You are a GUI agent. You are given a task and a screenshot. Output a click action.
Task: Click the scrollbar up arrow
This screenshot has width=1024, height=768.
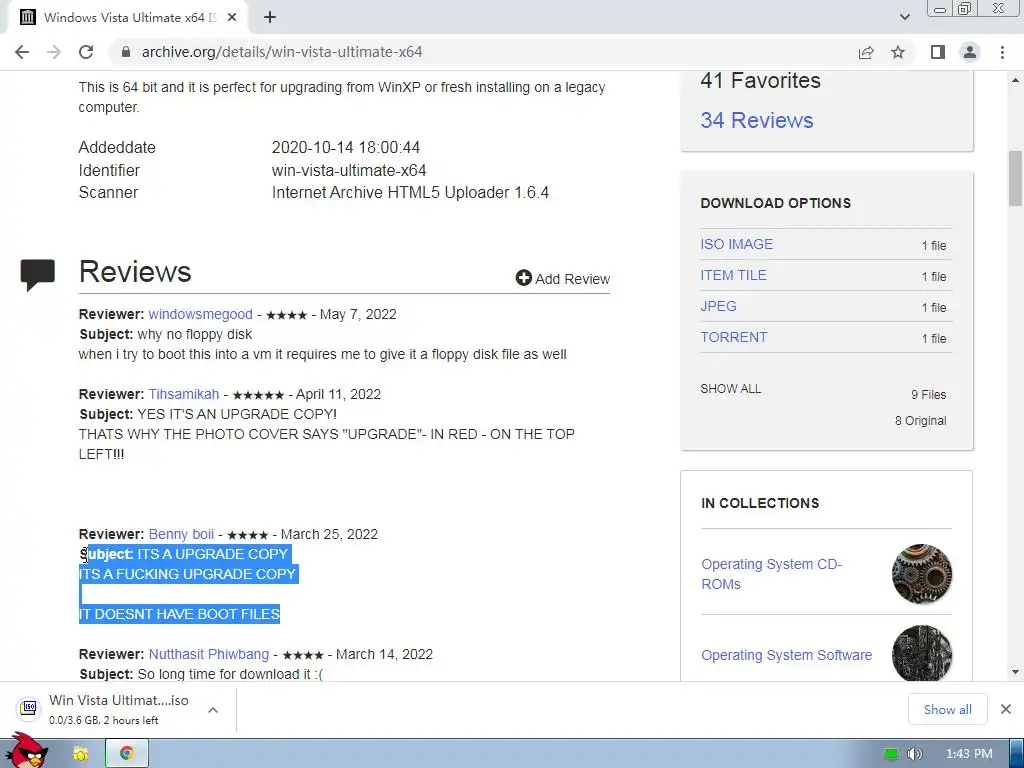coord(1016,80)
